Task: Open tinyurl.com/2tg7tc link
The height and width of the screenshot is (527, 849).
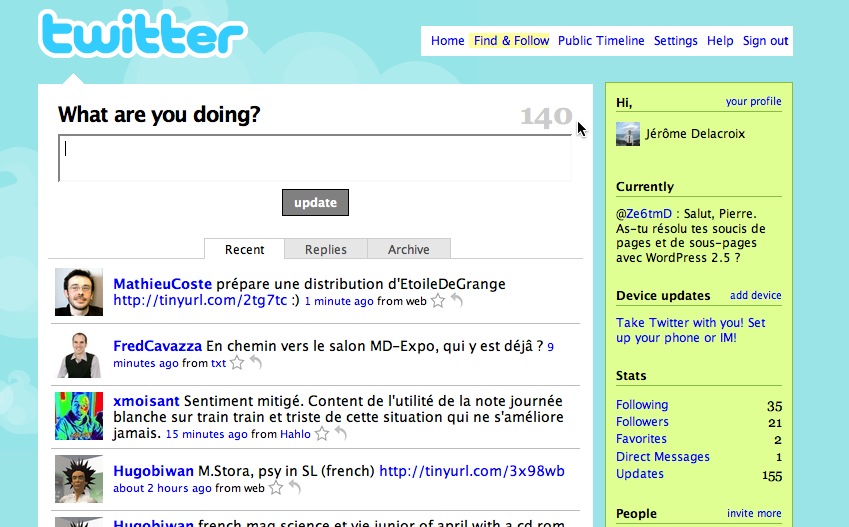Action: [200, 300]
